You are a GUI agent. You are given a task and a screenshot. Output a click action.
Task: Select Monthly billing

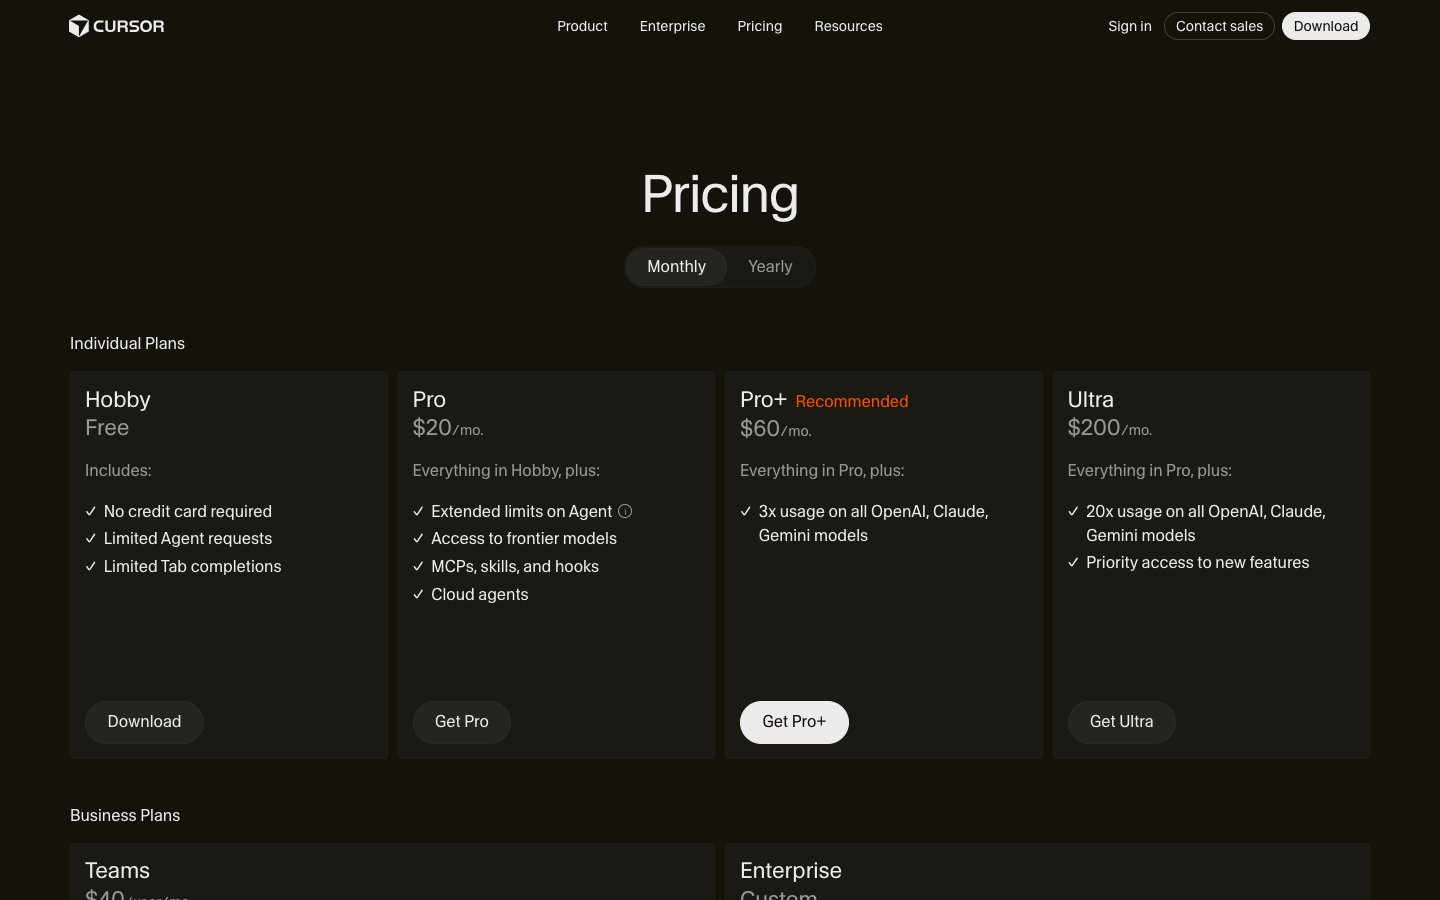point(676,267)
